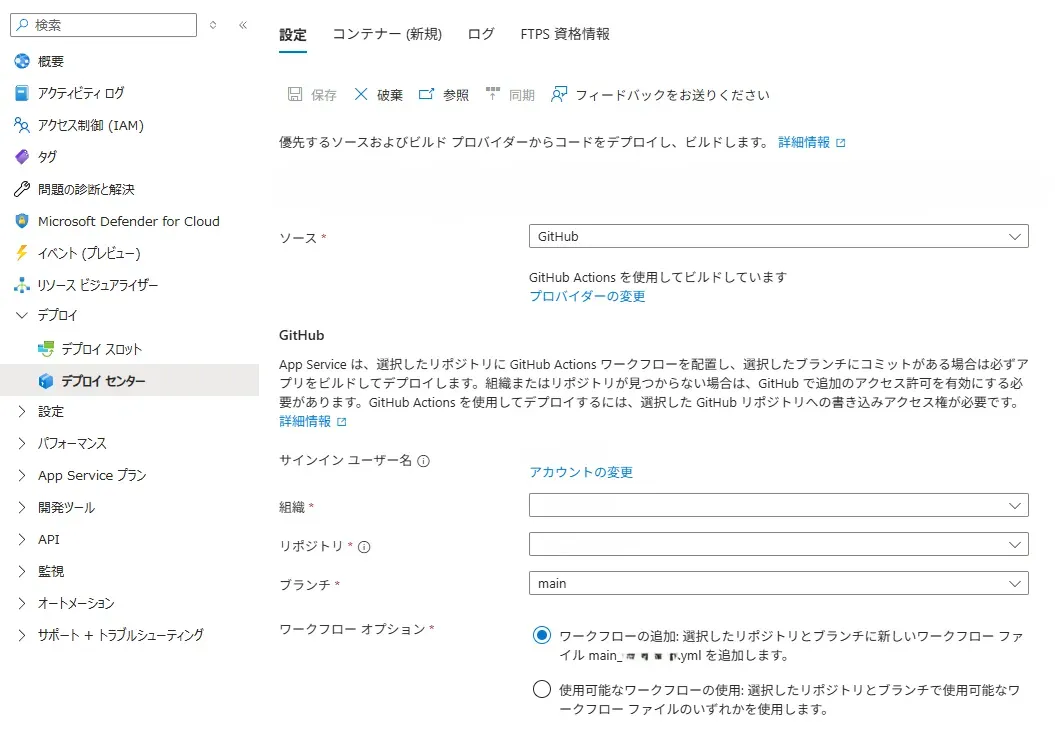Click the 破棄 button label

[390, 95]
